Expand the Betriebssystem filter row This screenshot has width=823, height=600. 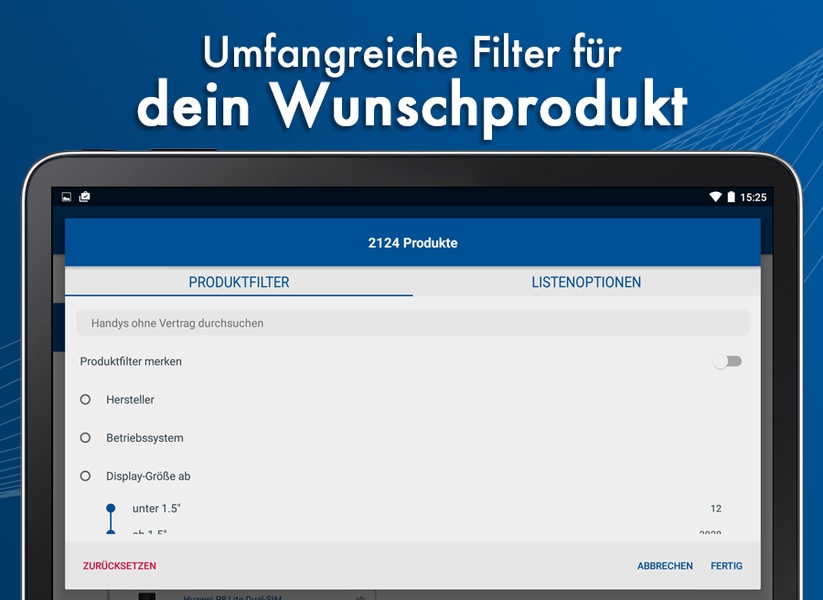tap(413, 438)
